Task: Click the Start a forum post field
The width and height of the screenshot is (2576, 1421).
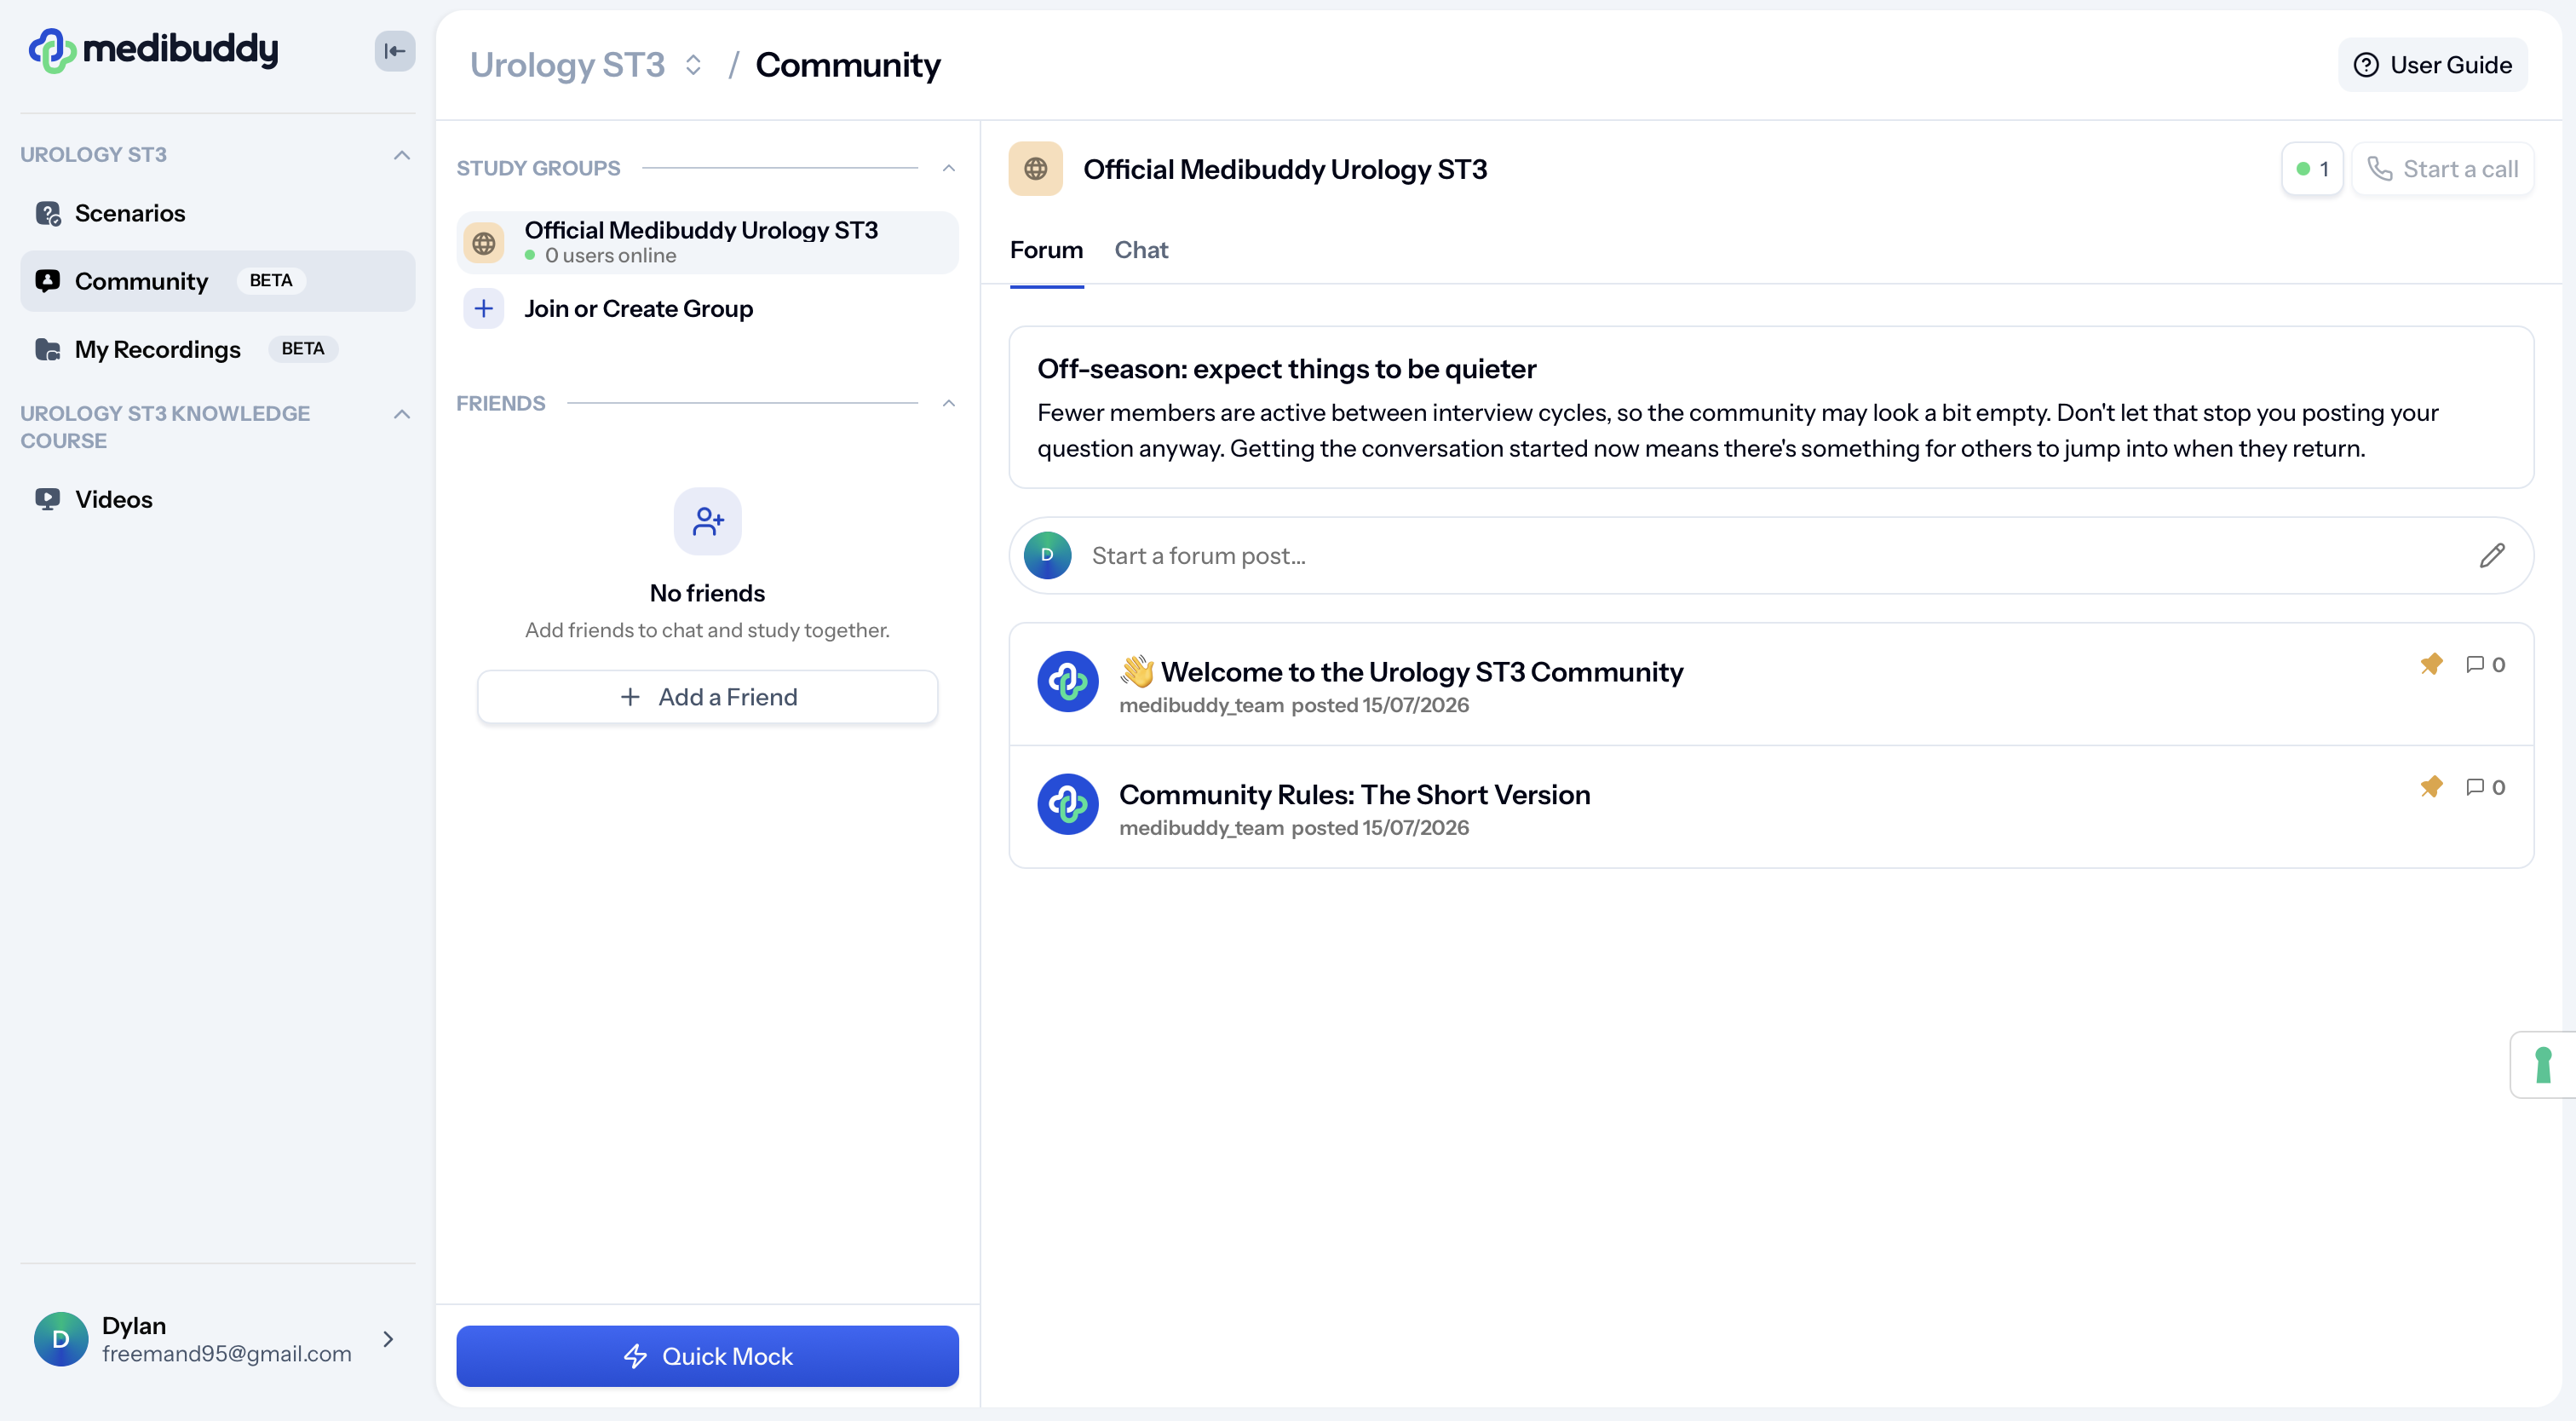Action: tap(1771, 555)
